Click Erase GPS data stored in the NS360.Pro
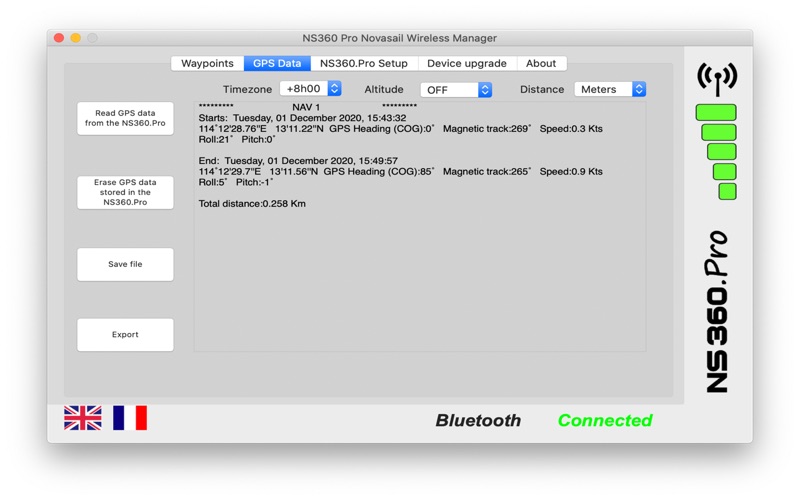The height and width of the screenshot is (500, 800). (125, 192)
